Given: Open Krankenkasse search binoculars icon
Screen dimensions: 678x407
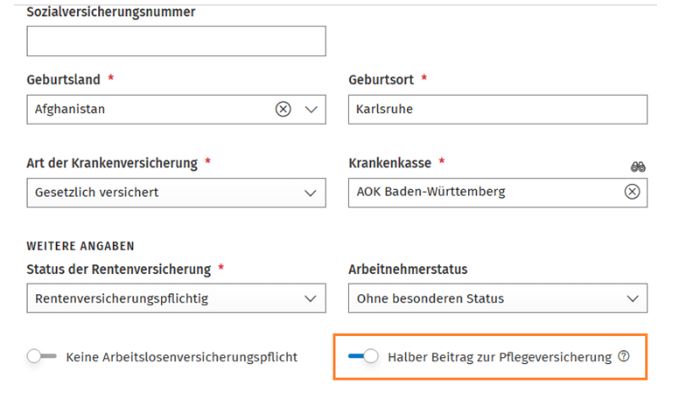Looking at the screenshot, I should [638, 167].
